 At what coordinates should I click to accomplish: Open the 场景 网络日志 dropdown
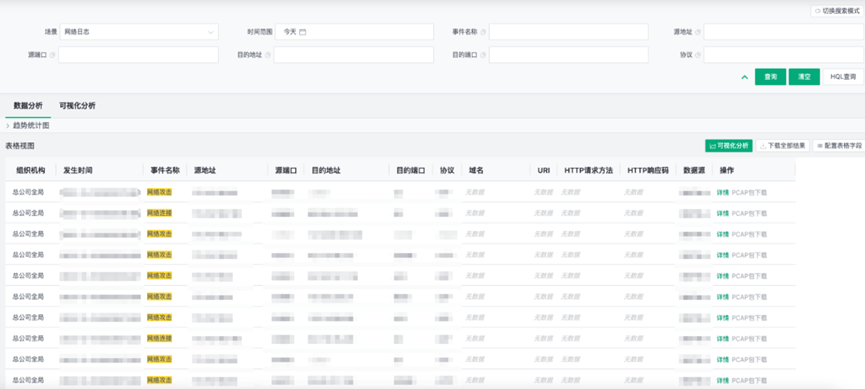(138, 32)
